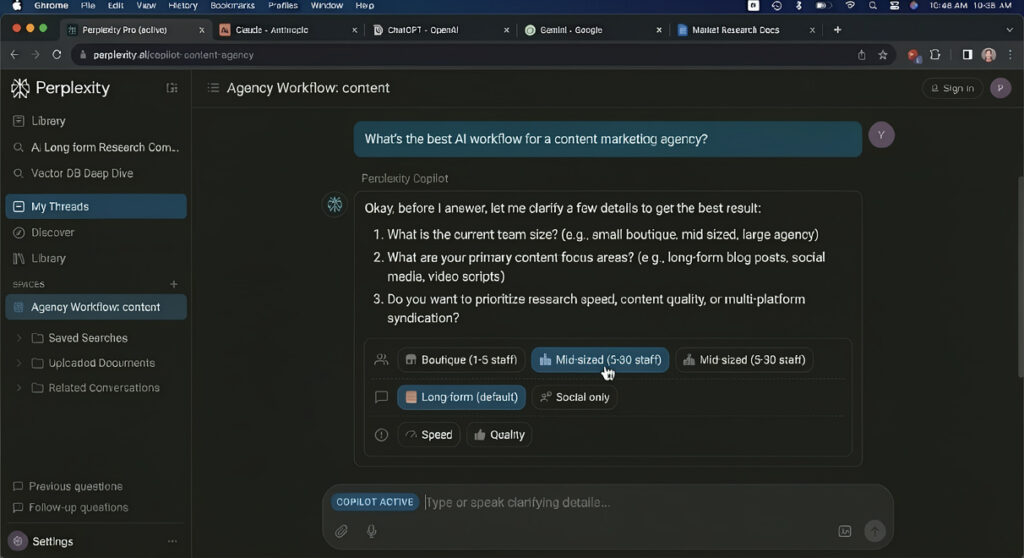Open the Chrome extensions puzzle icon
The width and height of the screenshot is (1024, 558).
(935, 55)
